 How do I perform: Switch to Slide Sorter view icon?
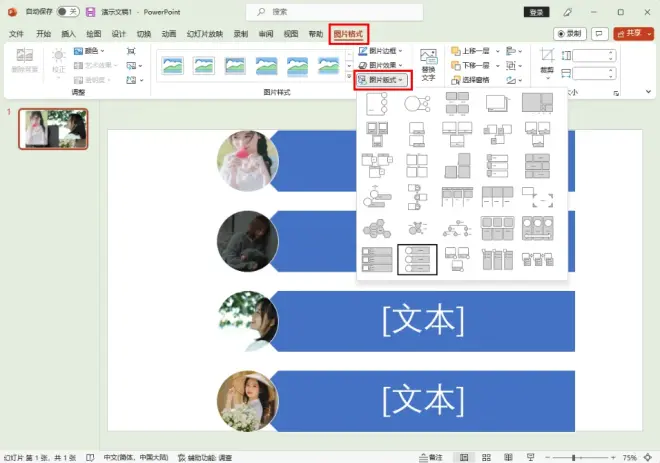pyautogui.click(x=486, y=457)
